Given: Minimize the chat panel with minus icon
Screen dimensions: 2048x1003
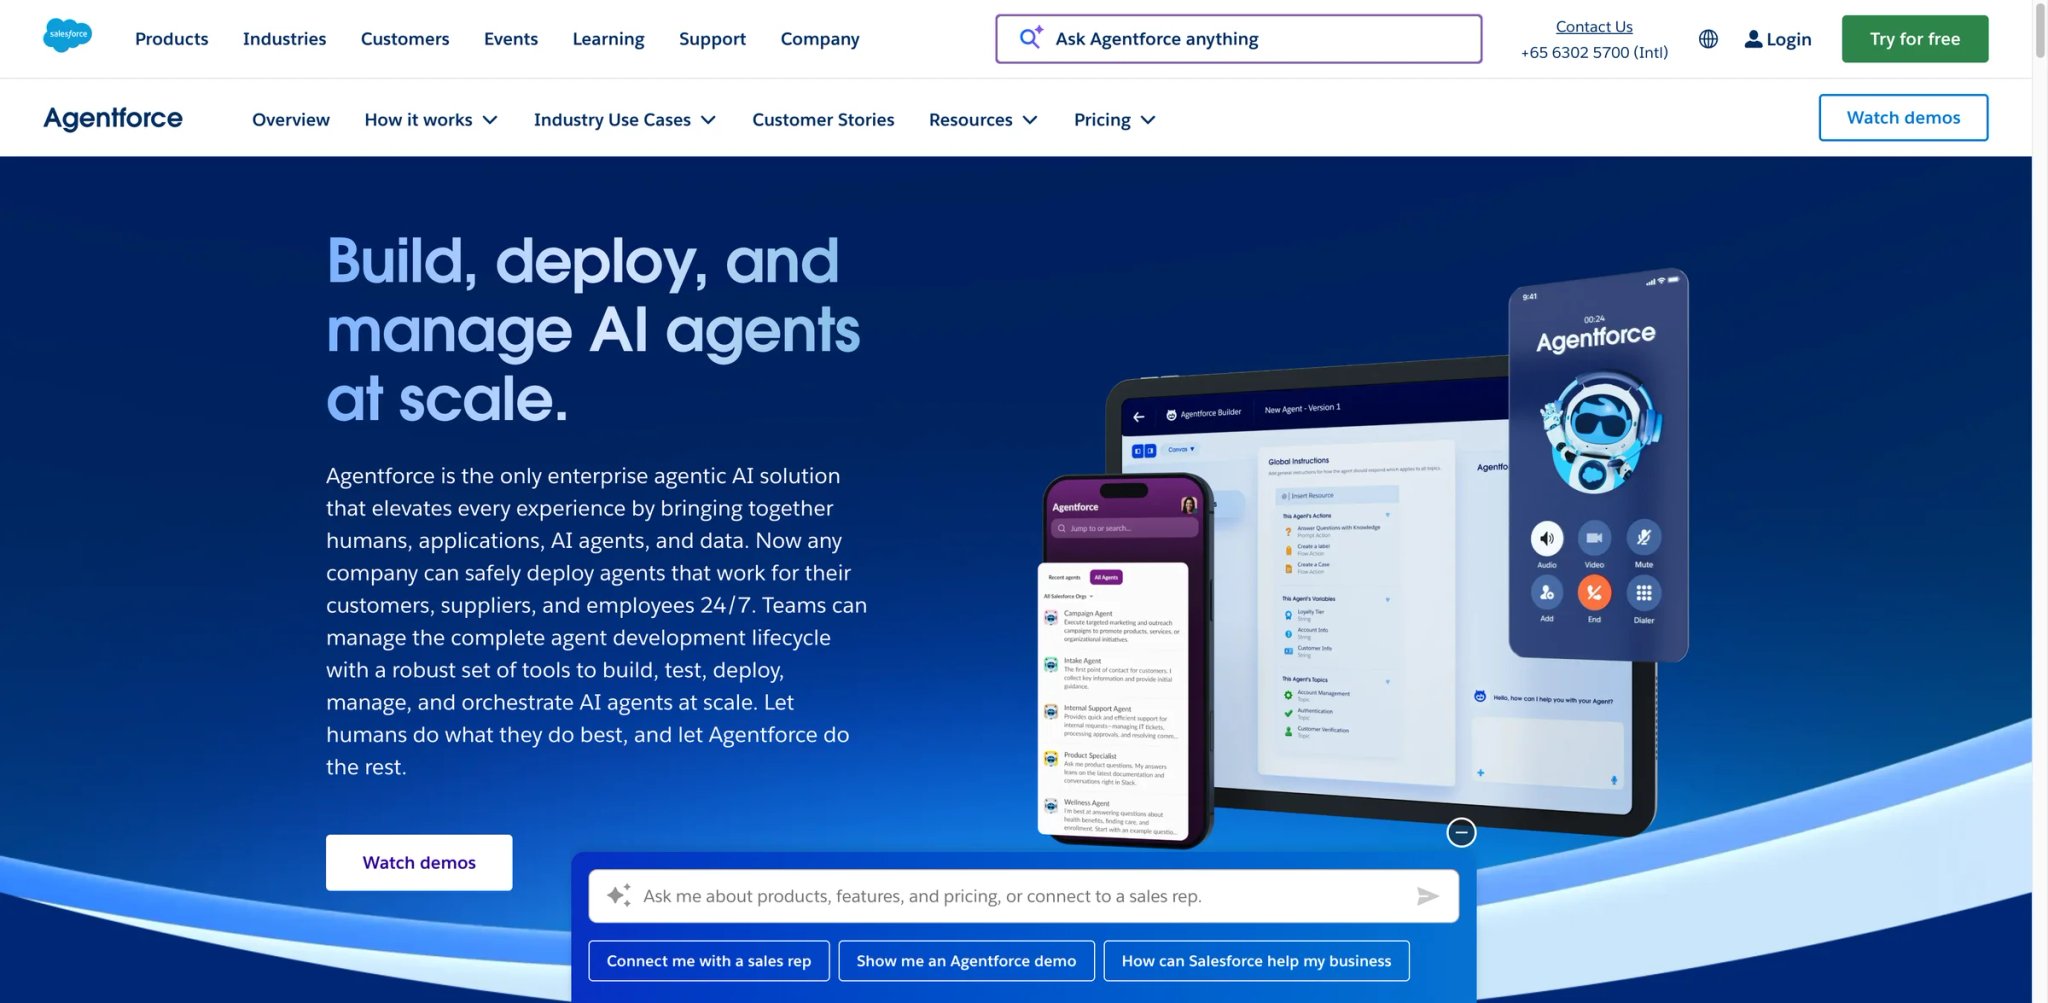Looking at the screenshot, I should pyautogui.click(x=1461, y=832).
